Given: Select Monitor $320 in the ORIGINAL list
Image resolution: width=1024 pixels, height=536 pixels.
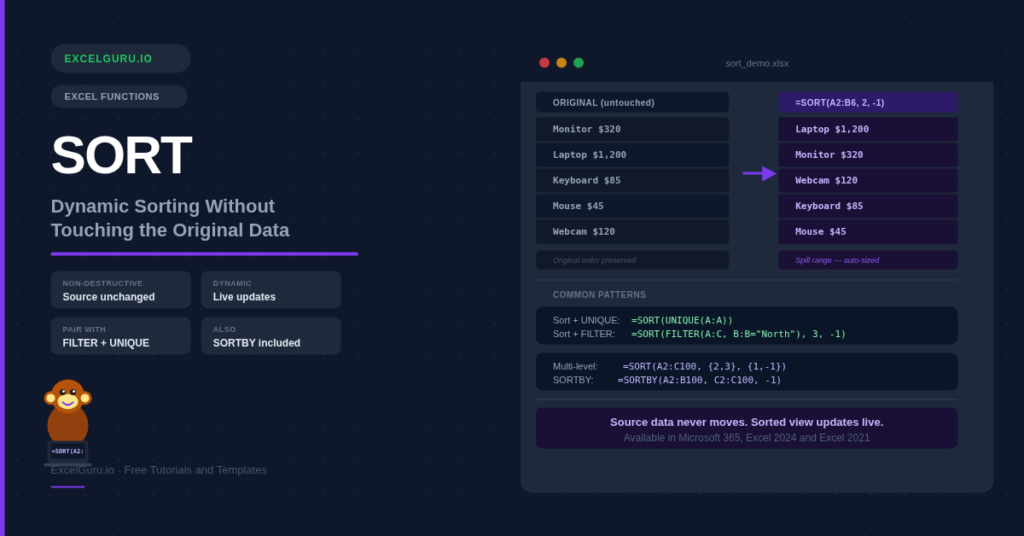Looking at the screenshot, I should 632,129.
